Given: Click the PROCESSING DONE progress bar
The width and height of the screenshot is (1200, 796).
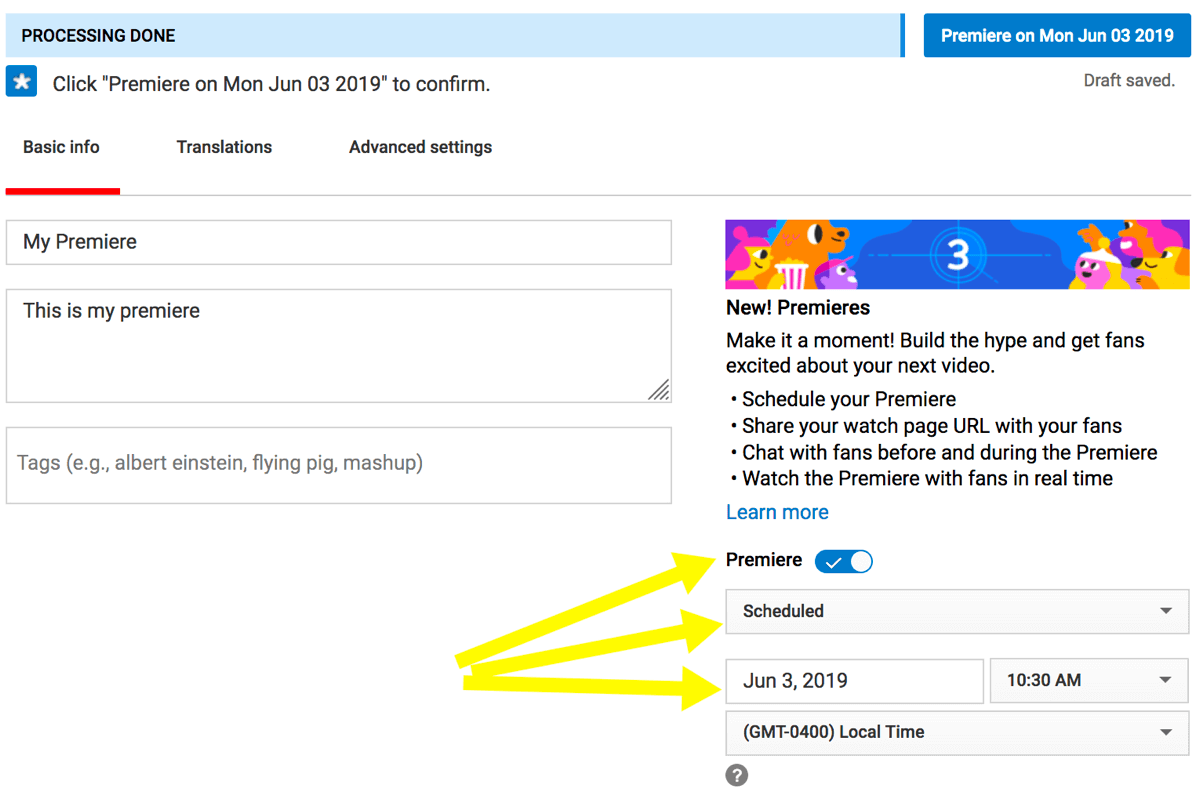Looking at the screenshot, I should point(455,35).
